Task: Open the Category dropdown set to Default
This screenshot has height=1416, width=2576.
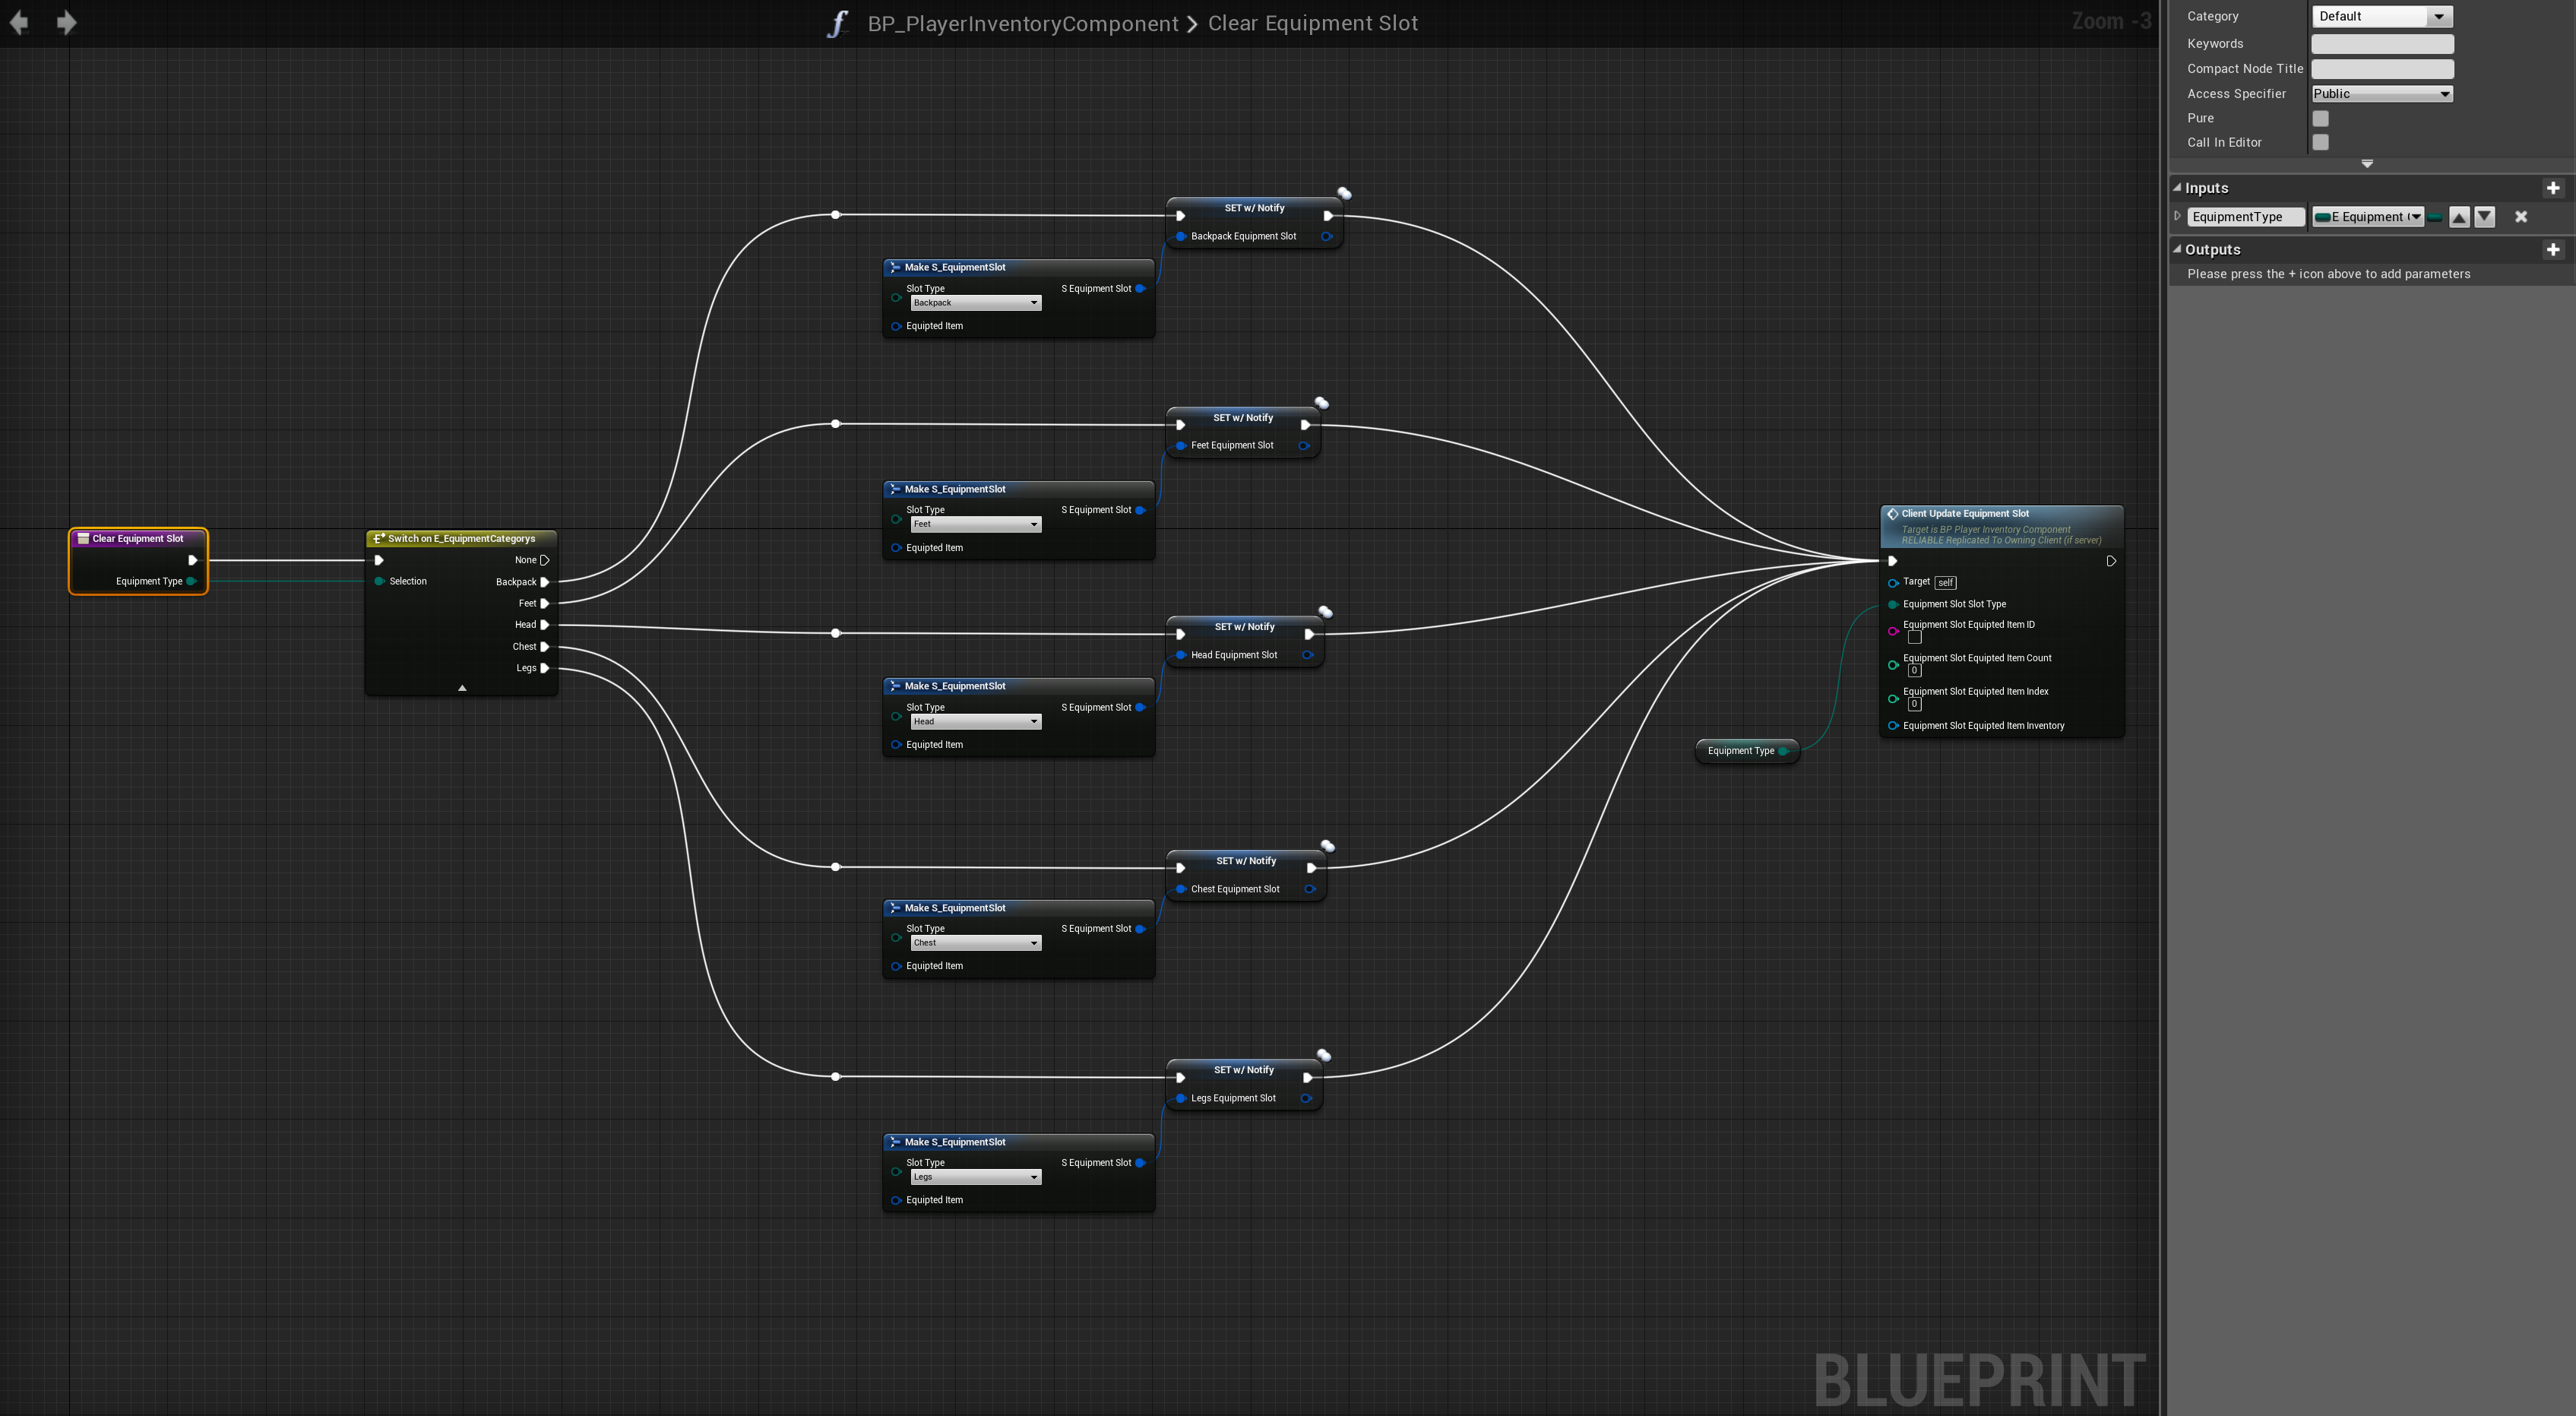Action: point(2381,16)
